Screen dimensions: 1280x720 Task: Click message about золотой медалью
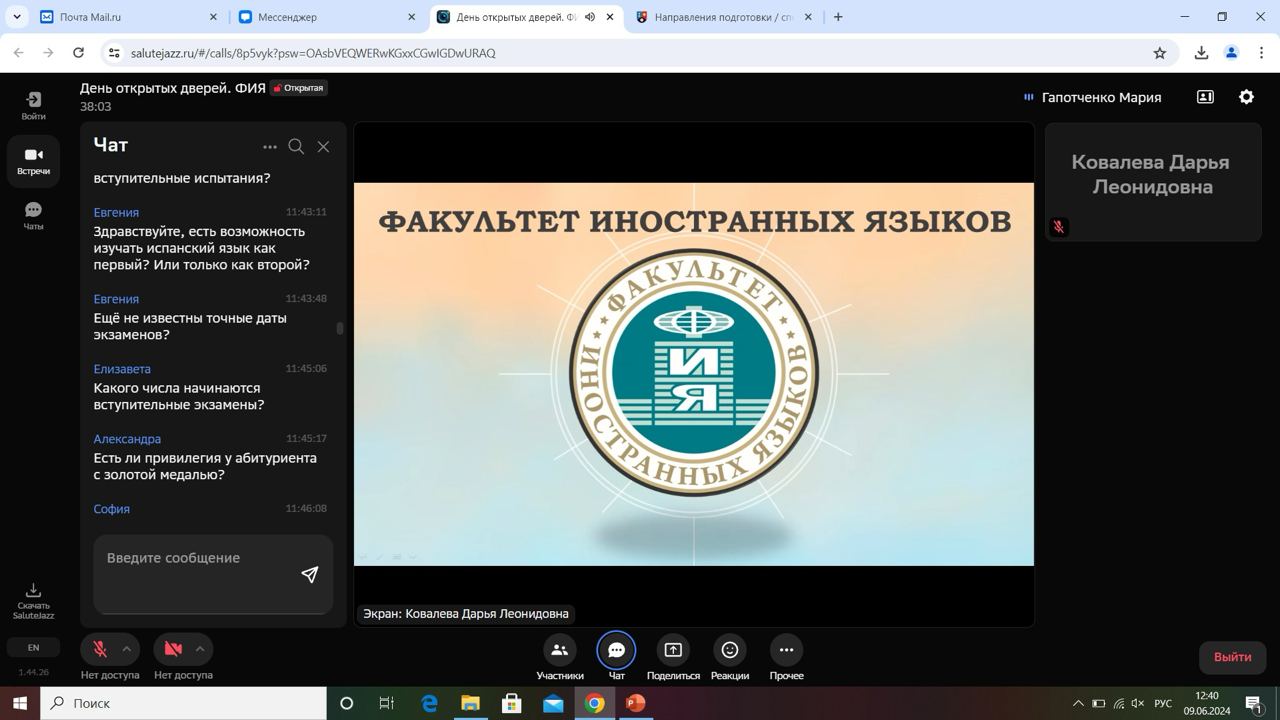click(x=205, y=466)
